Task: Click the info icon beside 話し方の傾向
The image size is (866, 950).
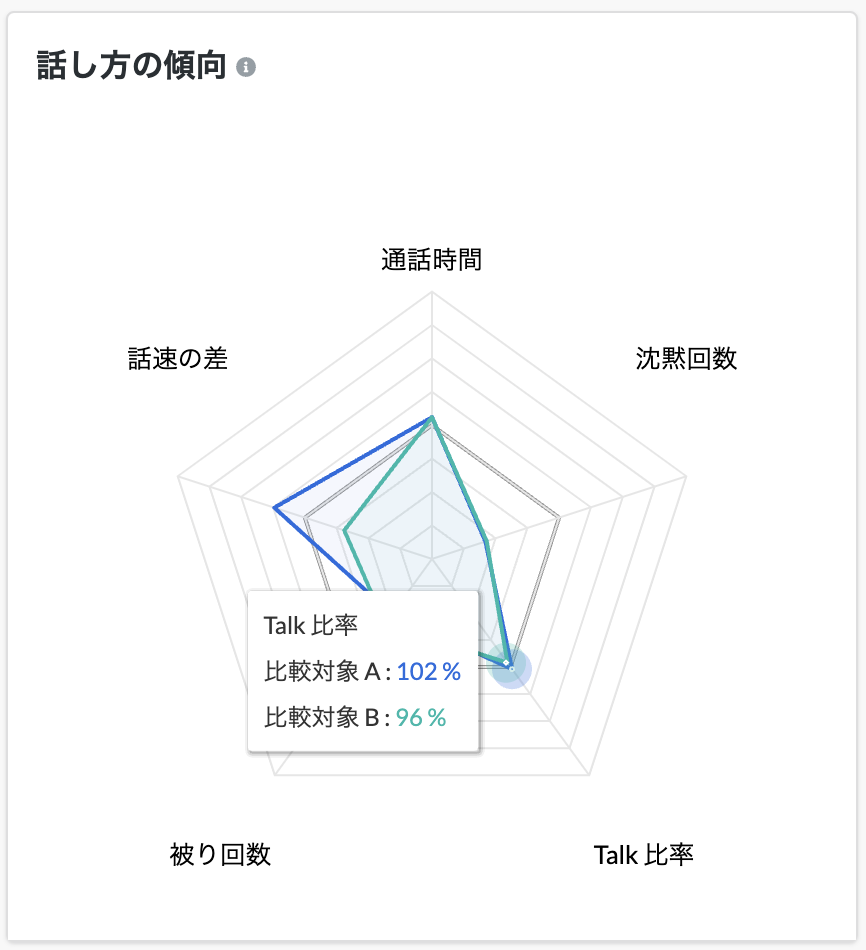Action: (x=245, y=67)
